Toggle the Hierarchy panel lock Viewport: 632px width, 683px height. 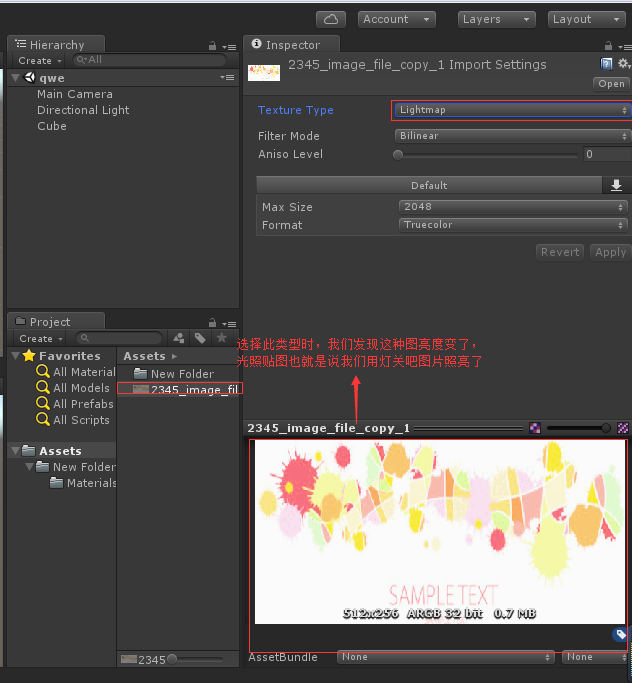click(212, 46)
